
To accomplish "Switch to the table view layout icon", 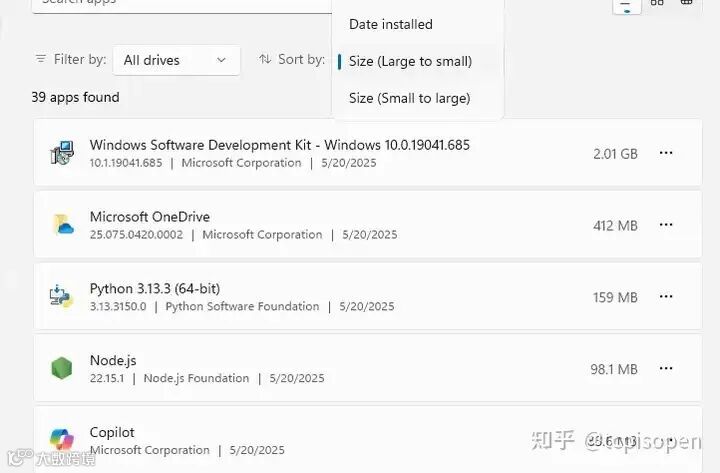I will (x=687, y=3).
